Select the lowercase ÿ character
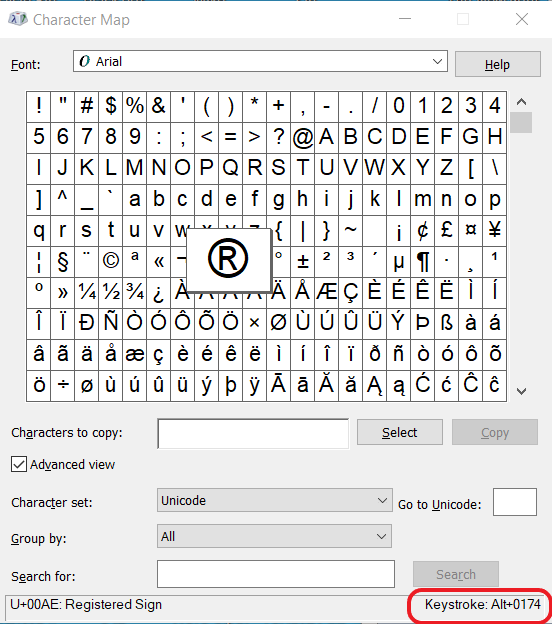 click(254, 385)
